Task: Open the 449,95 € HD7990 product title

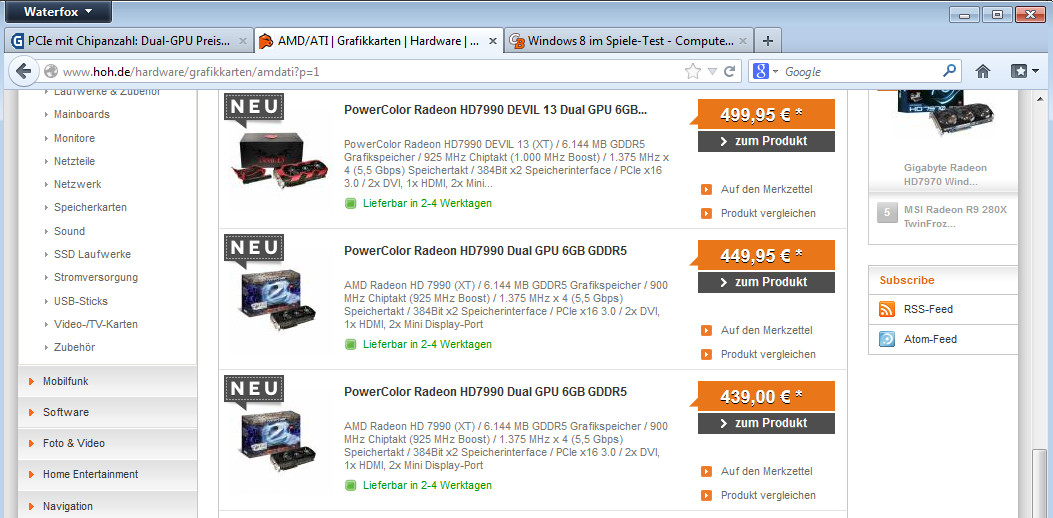Action: [485, 251]
